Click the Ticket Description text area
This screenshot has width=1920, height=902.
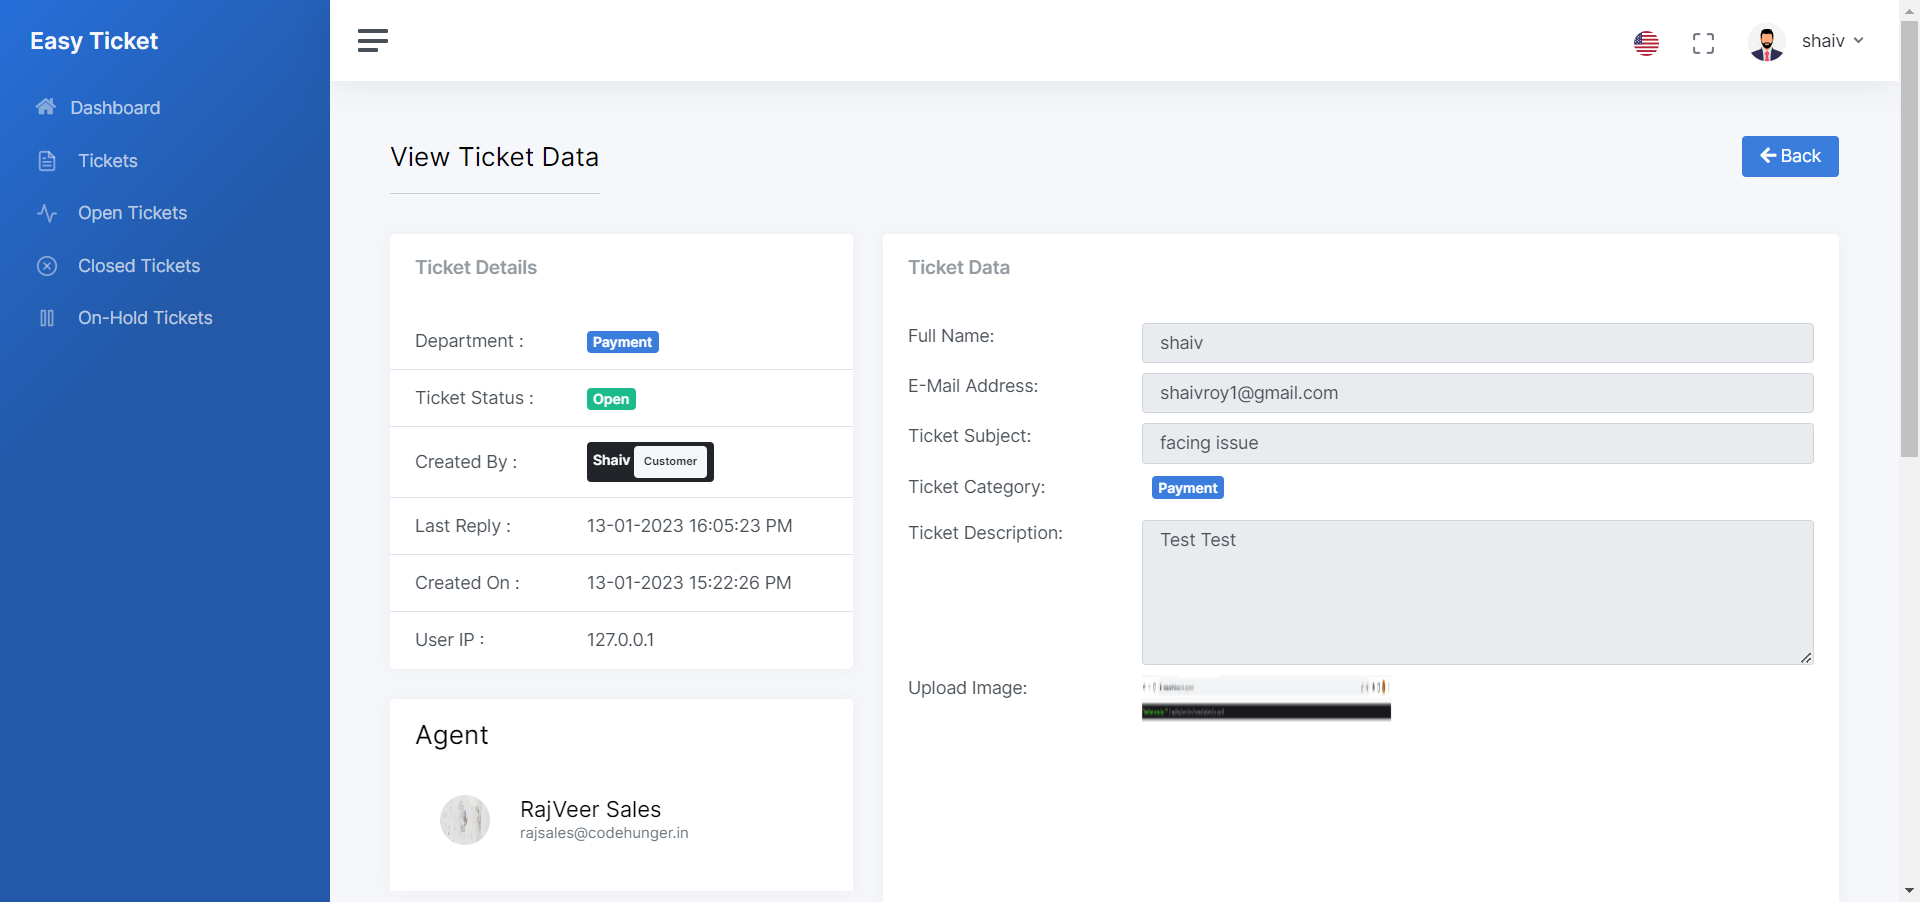pos(1476,592)
